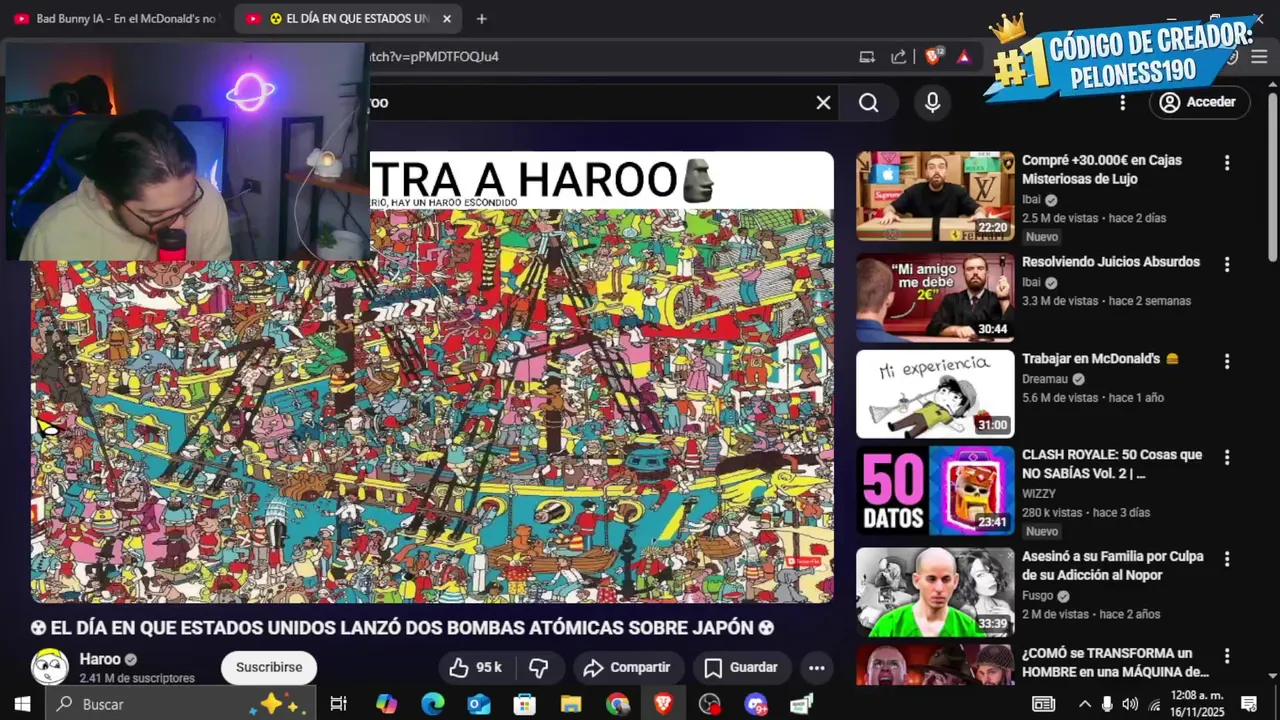This screenshot has height=720, width=1280.
Task: Open Asesinó a su Familia video thumbnail
Action: pyautogui.click(x=935, y=592)
